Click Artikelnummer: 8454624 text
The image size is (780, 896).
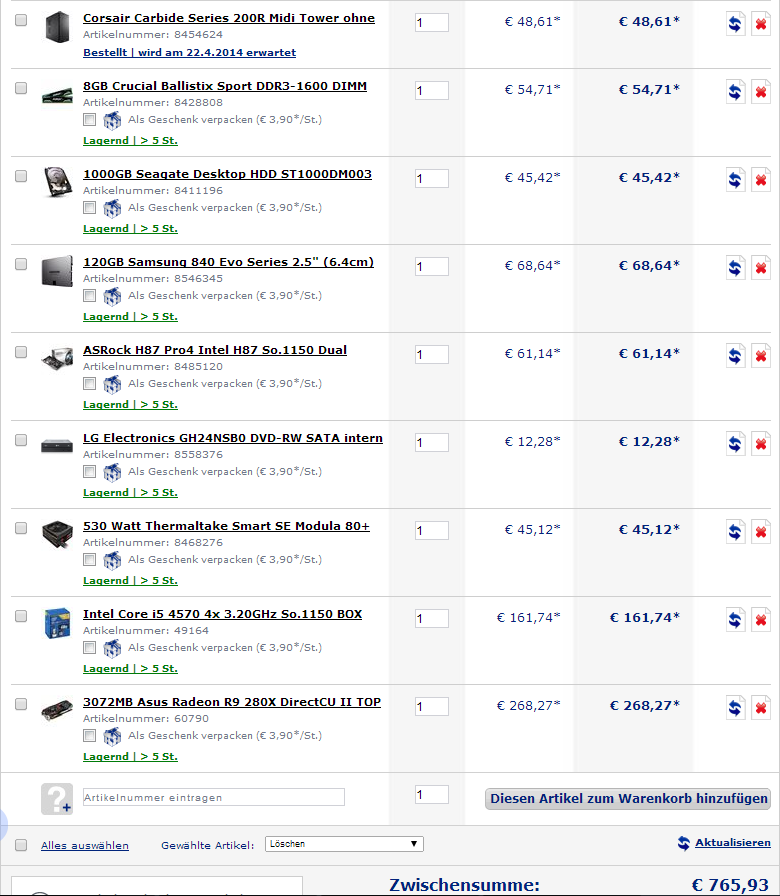click(153, 35)
